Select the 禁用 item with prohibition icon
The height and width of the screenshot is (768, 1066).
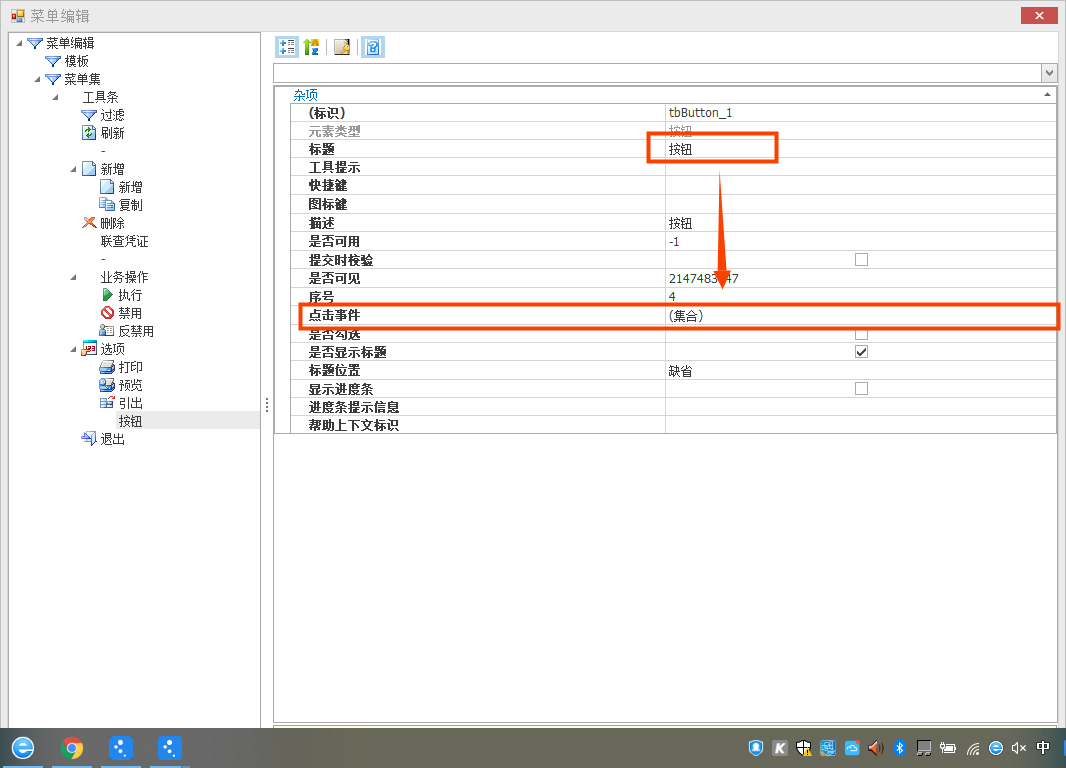[x=130, y=313]
